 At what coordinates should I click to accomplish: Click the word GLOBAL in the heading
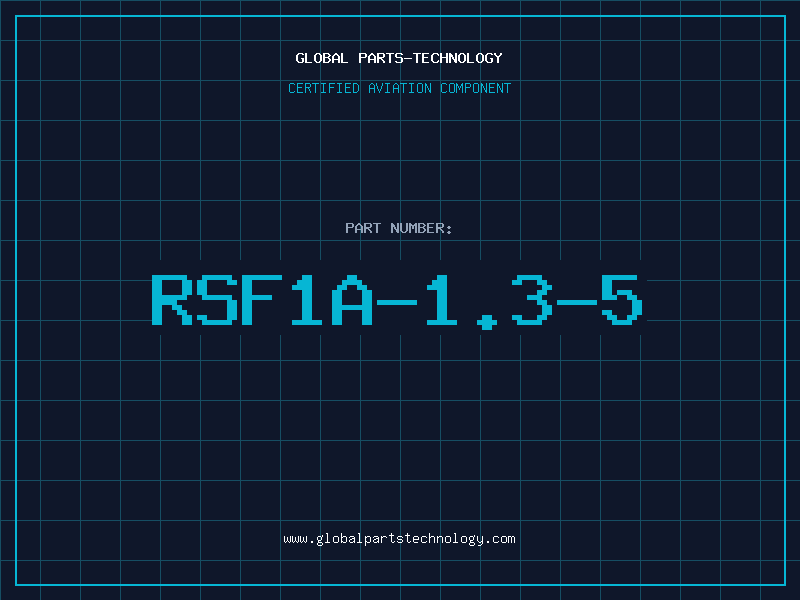pos(322,58)
